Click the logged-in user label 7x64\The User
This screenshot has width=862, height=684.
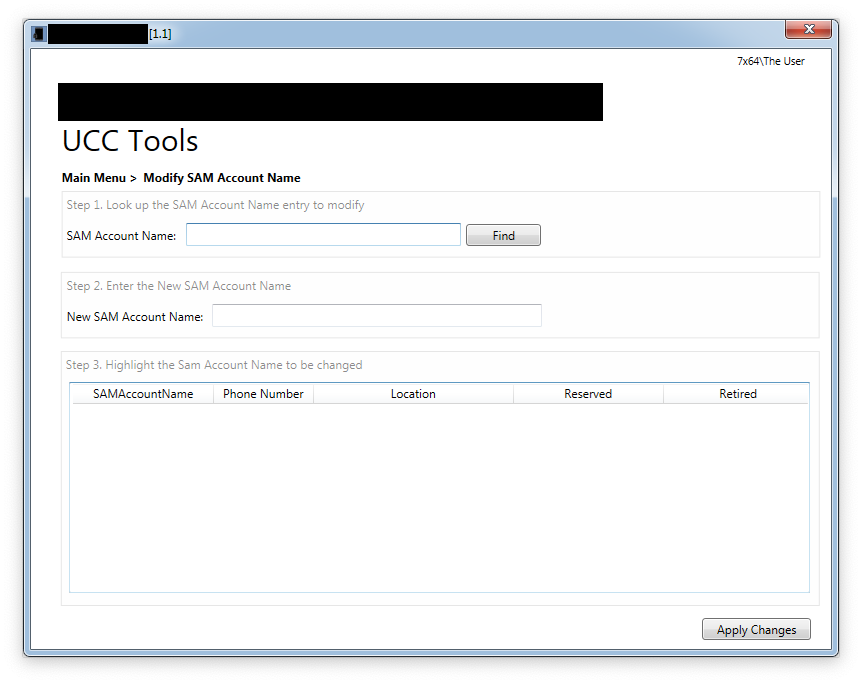770,61
